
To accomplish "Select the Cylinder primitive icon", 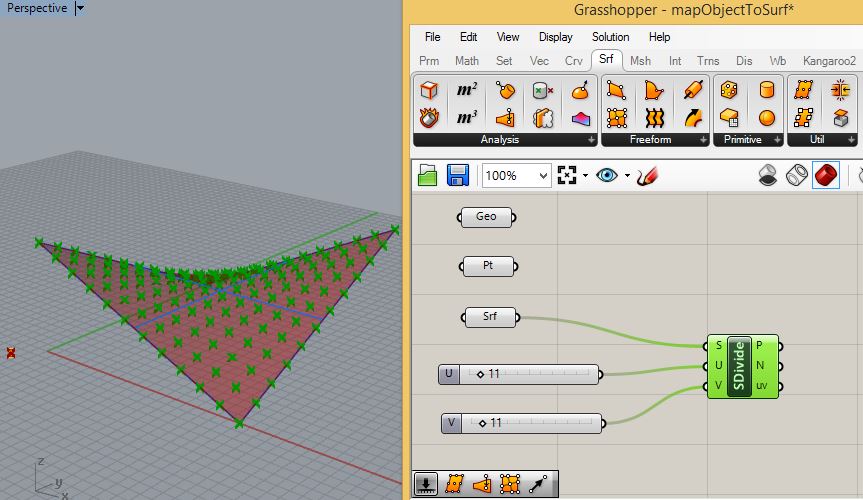I will [x=767, y=91].
